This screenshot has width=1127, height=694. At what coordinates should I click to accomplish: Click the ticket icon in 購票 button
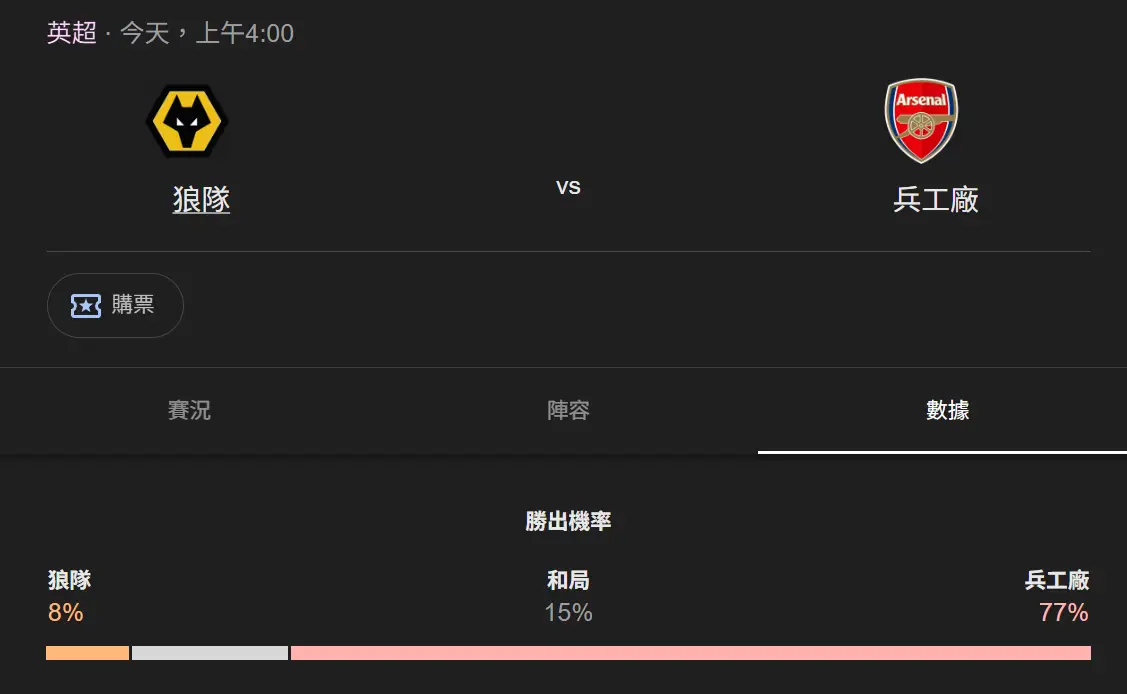click(86, 306)
